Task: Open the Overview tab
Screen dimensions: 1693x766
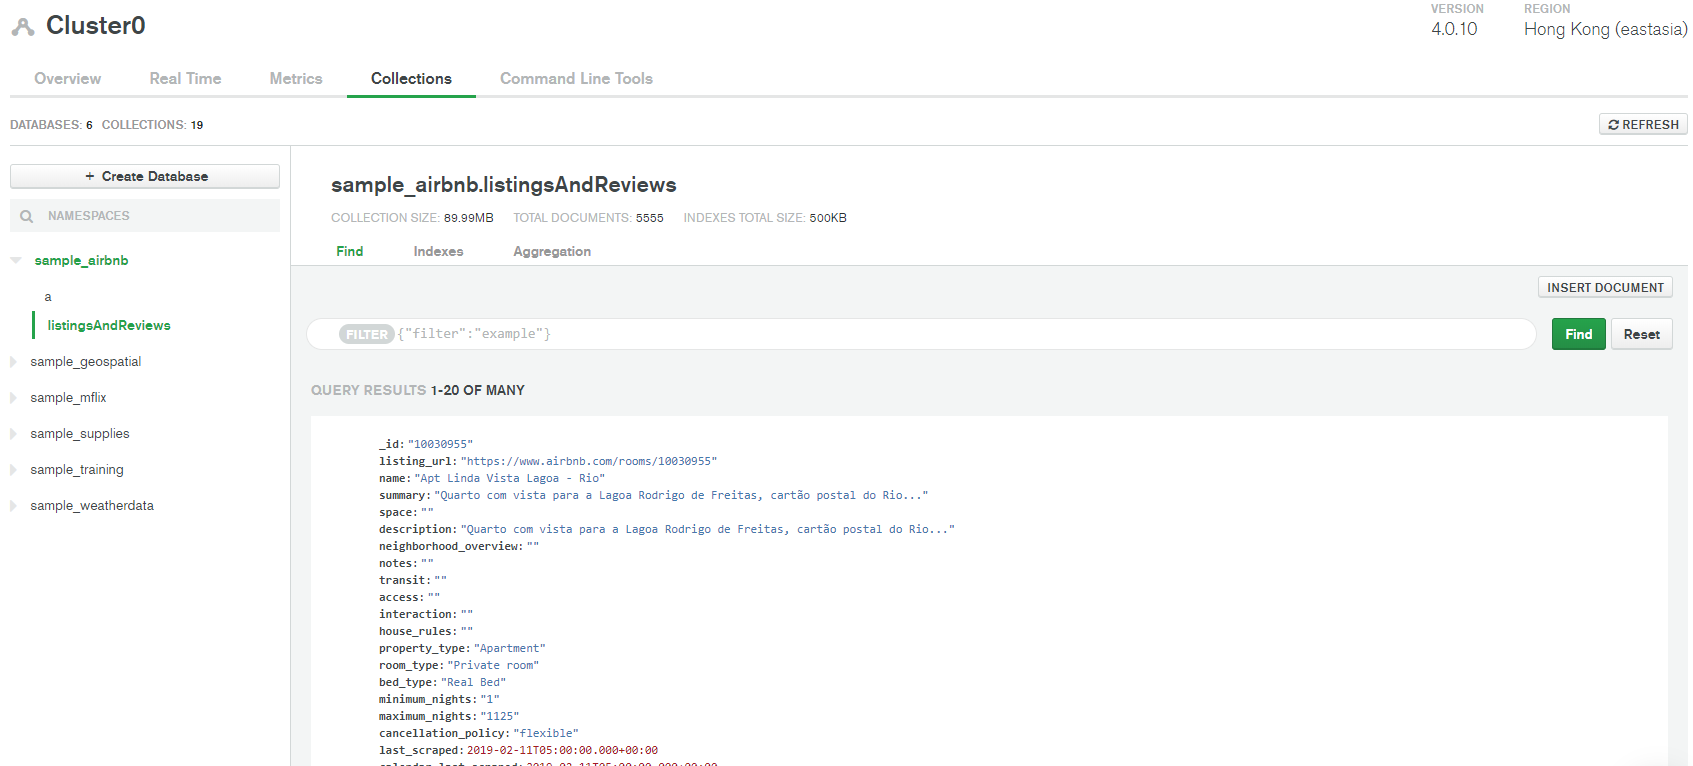Action: (x=67, y=78)
